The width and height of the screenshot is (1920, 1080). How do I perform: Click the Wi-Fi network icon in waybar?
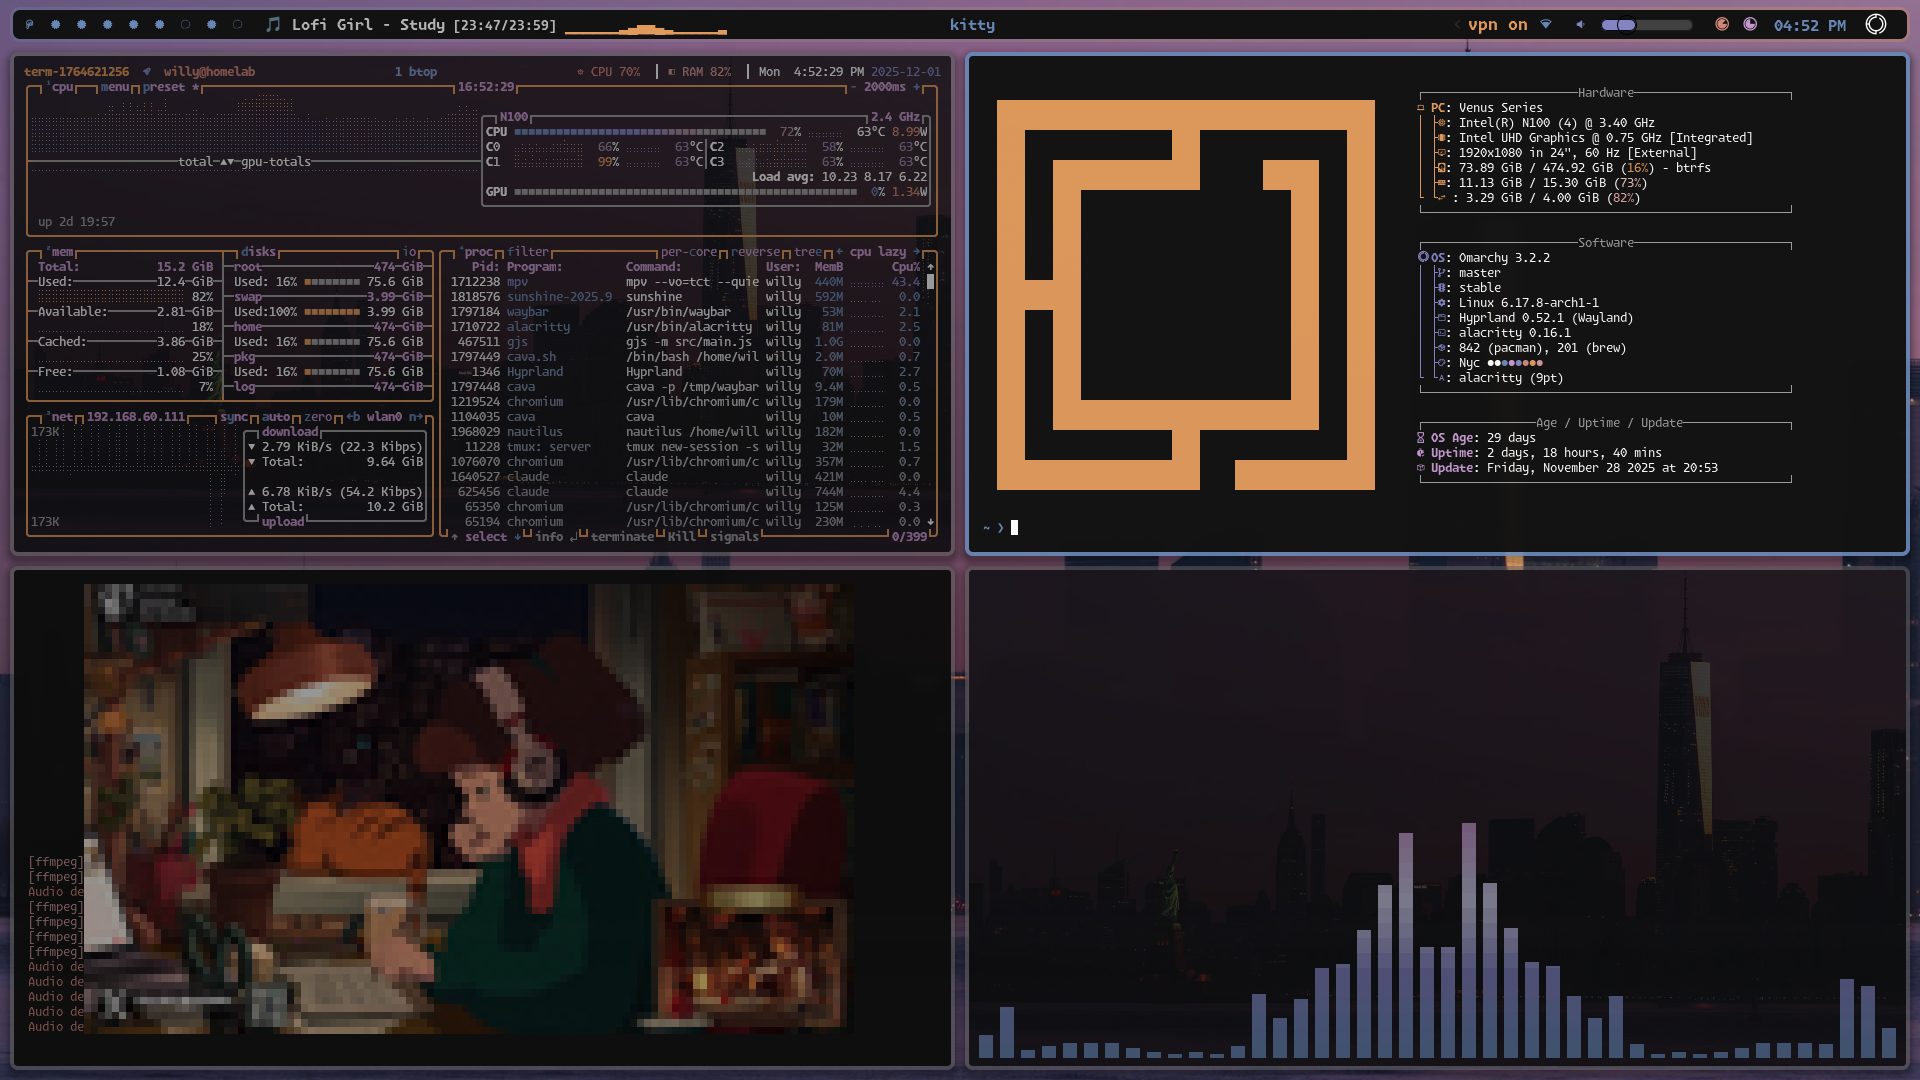tap(1546, 25)
